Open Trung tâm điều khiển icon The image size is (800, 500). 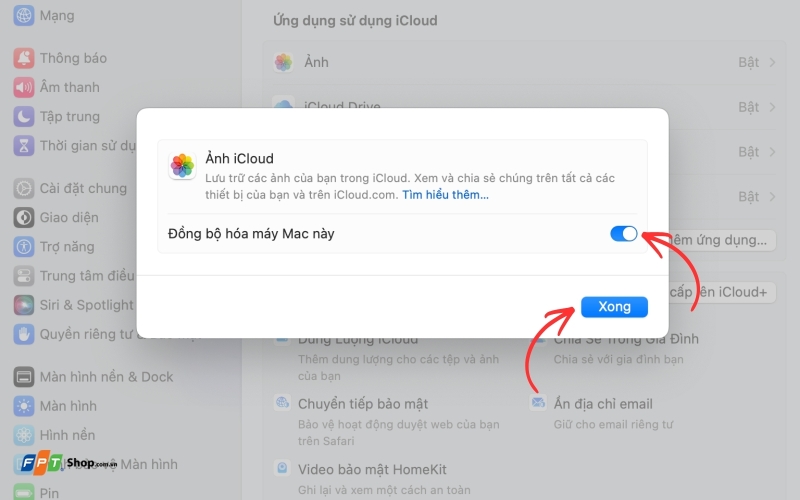[x=23, y=276]
